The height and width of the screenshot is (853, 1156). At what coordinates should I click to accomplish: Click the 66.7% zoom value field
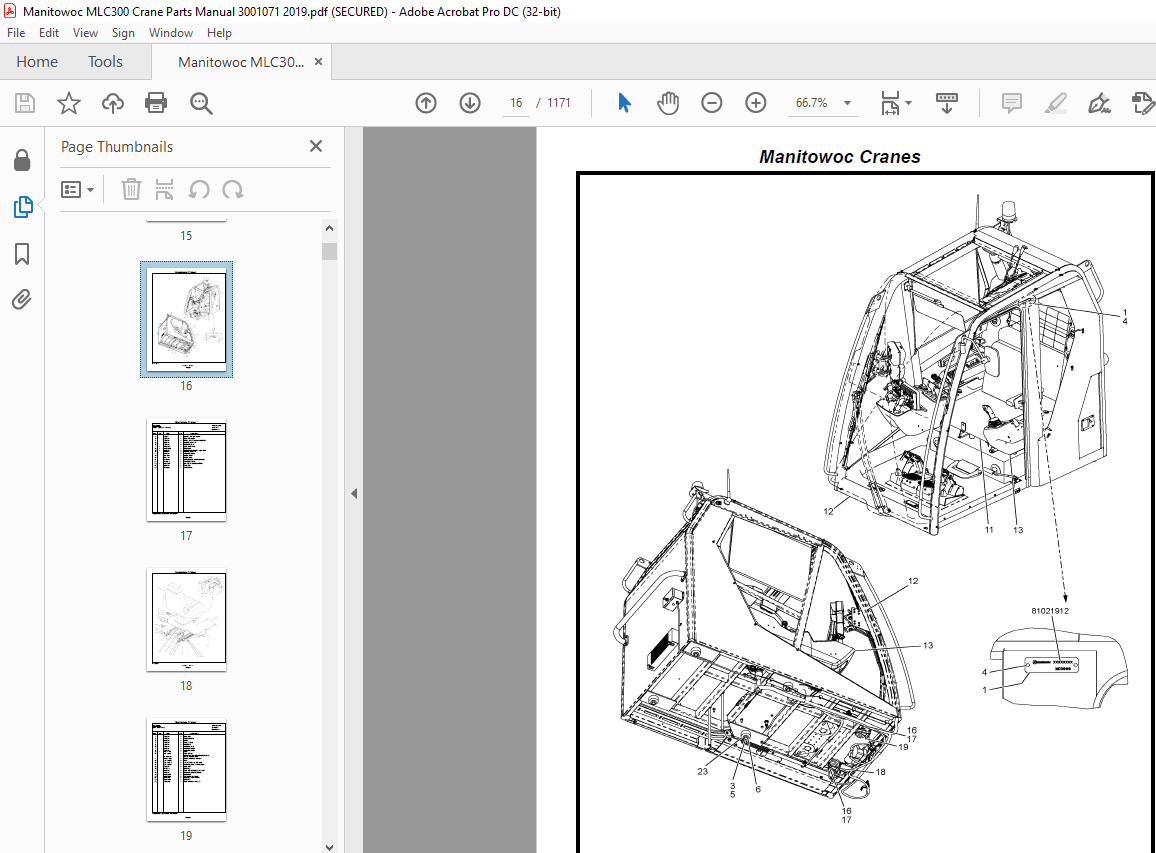[812, 103]
